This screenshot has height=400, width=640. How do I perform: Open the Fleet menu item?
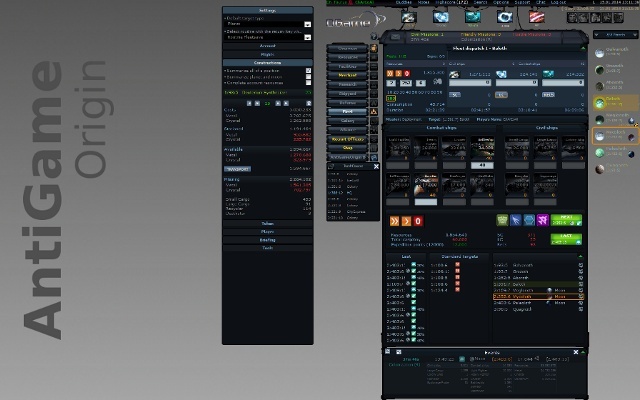[348, 112]
